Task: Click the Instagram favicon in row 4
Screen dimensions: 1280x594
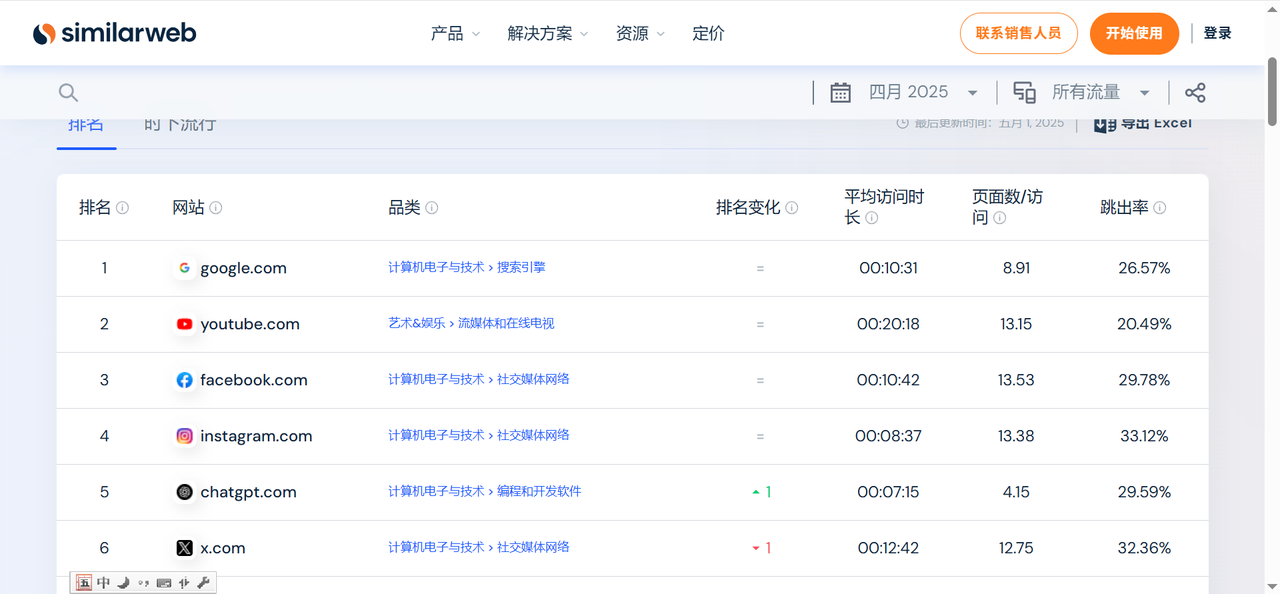Action: pyautogui.click(x=184, y=436)
